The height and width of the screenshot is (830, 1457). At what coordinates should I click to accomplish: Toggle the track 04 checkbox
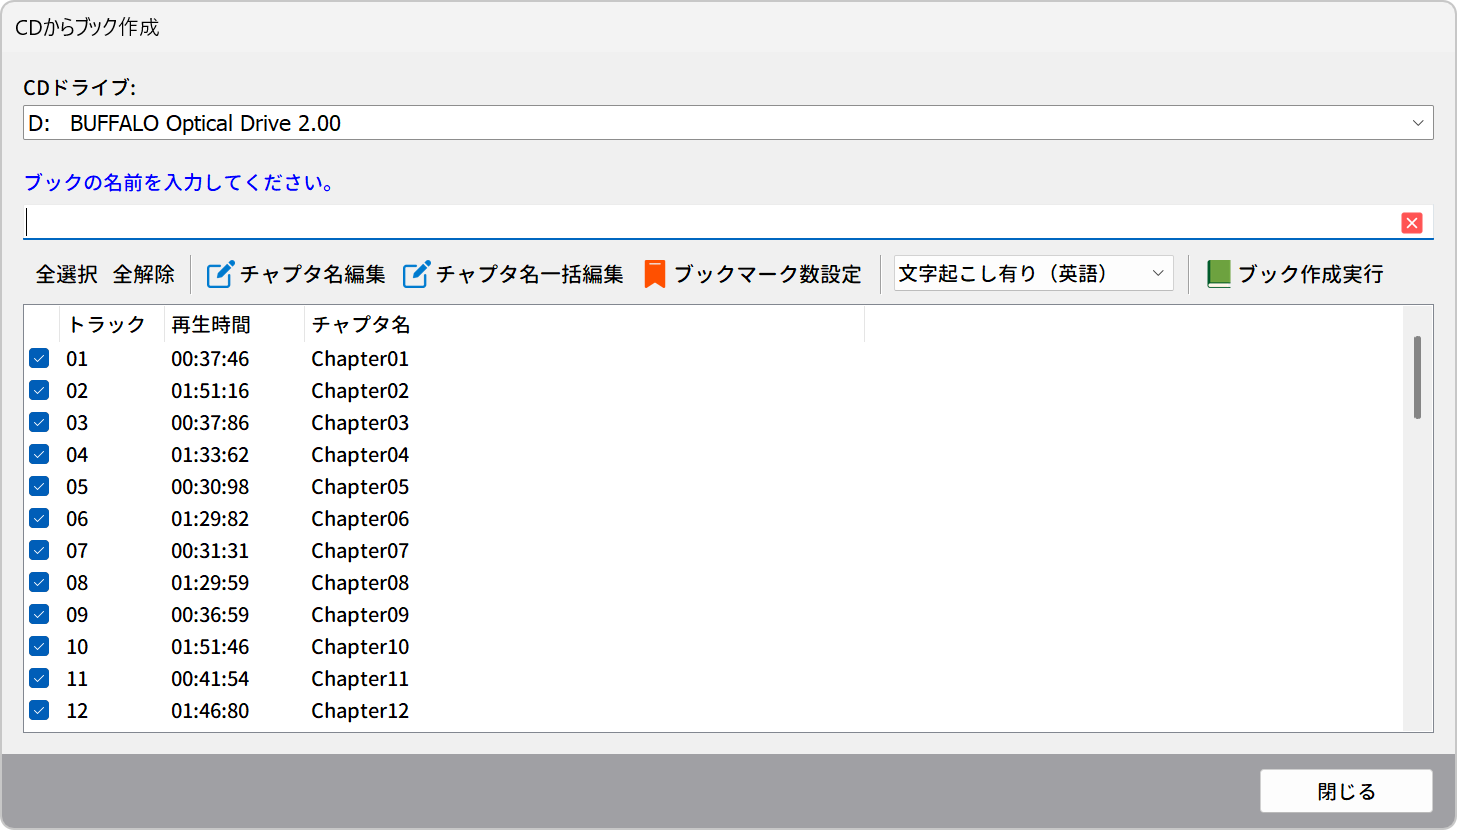[39, 454]
